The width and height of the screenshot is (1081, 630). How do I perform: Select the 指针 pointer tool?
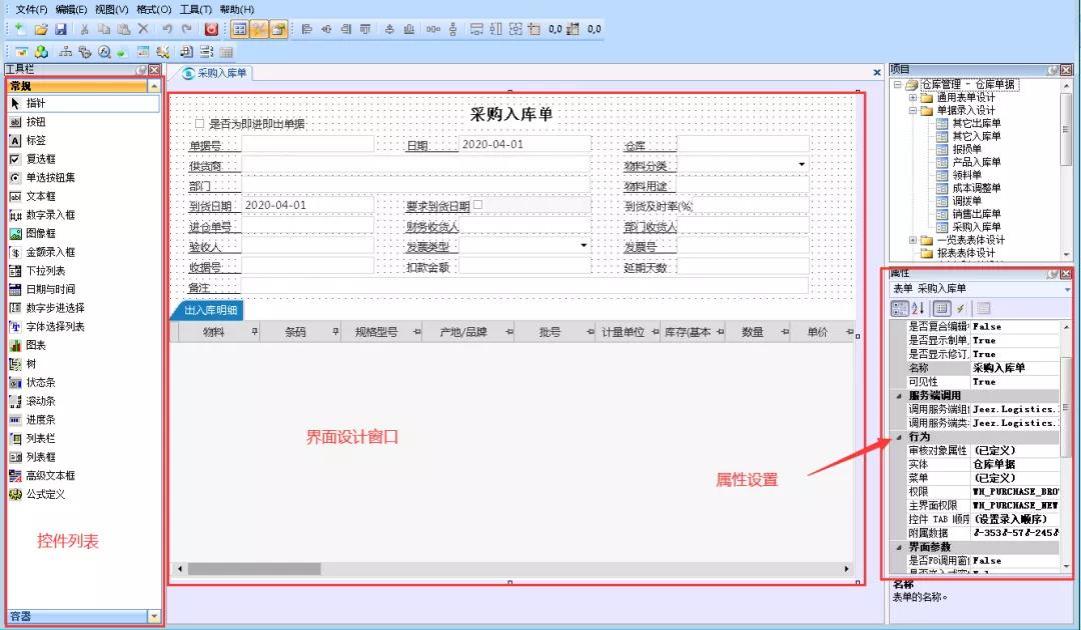click(x=83, y=103)
